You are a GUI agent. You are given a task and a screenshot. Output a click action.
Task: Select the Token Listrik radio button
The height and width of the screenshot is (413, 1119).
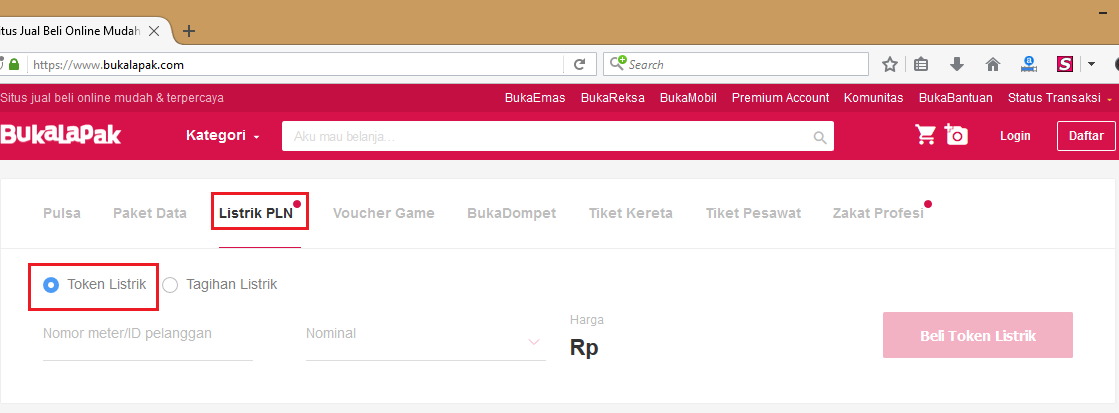(x=51, y=285)
